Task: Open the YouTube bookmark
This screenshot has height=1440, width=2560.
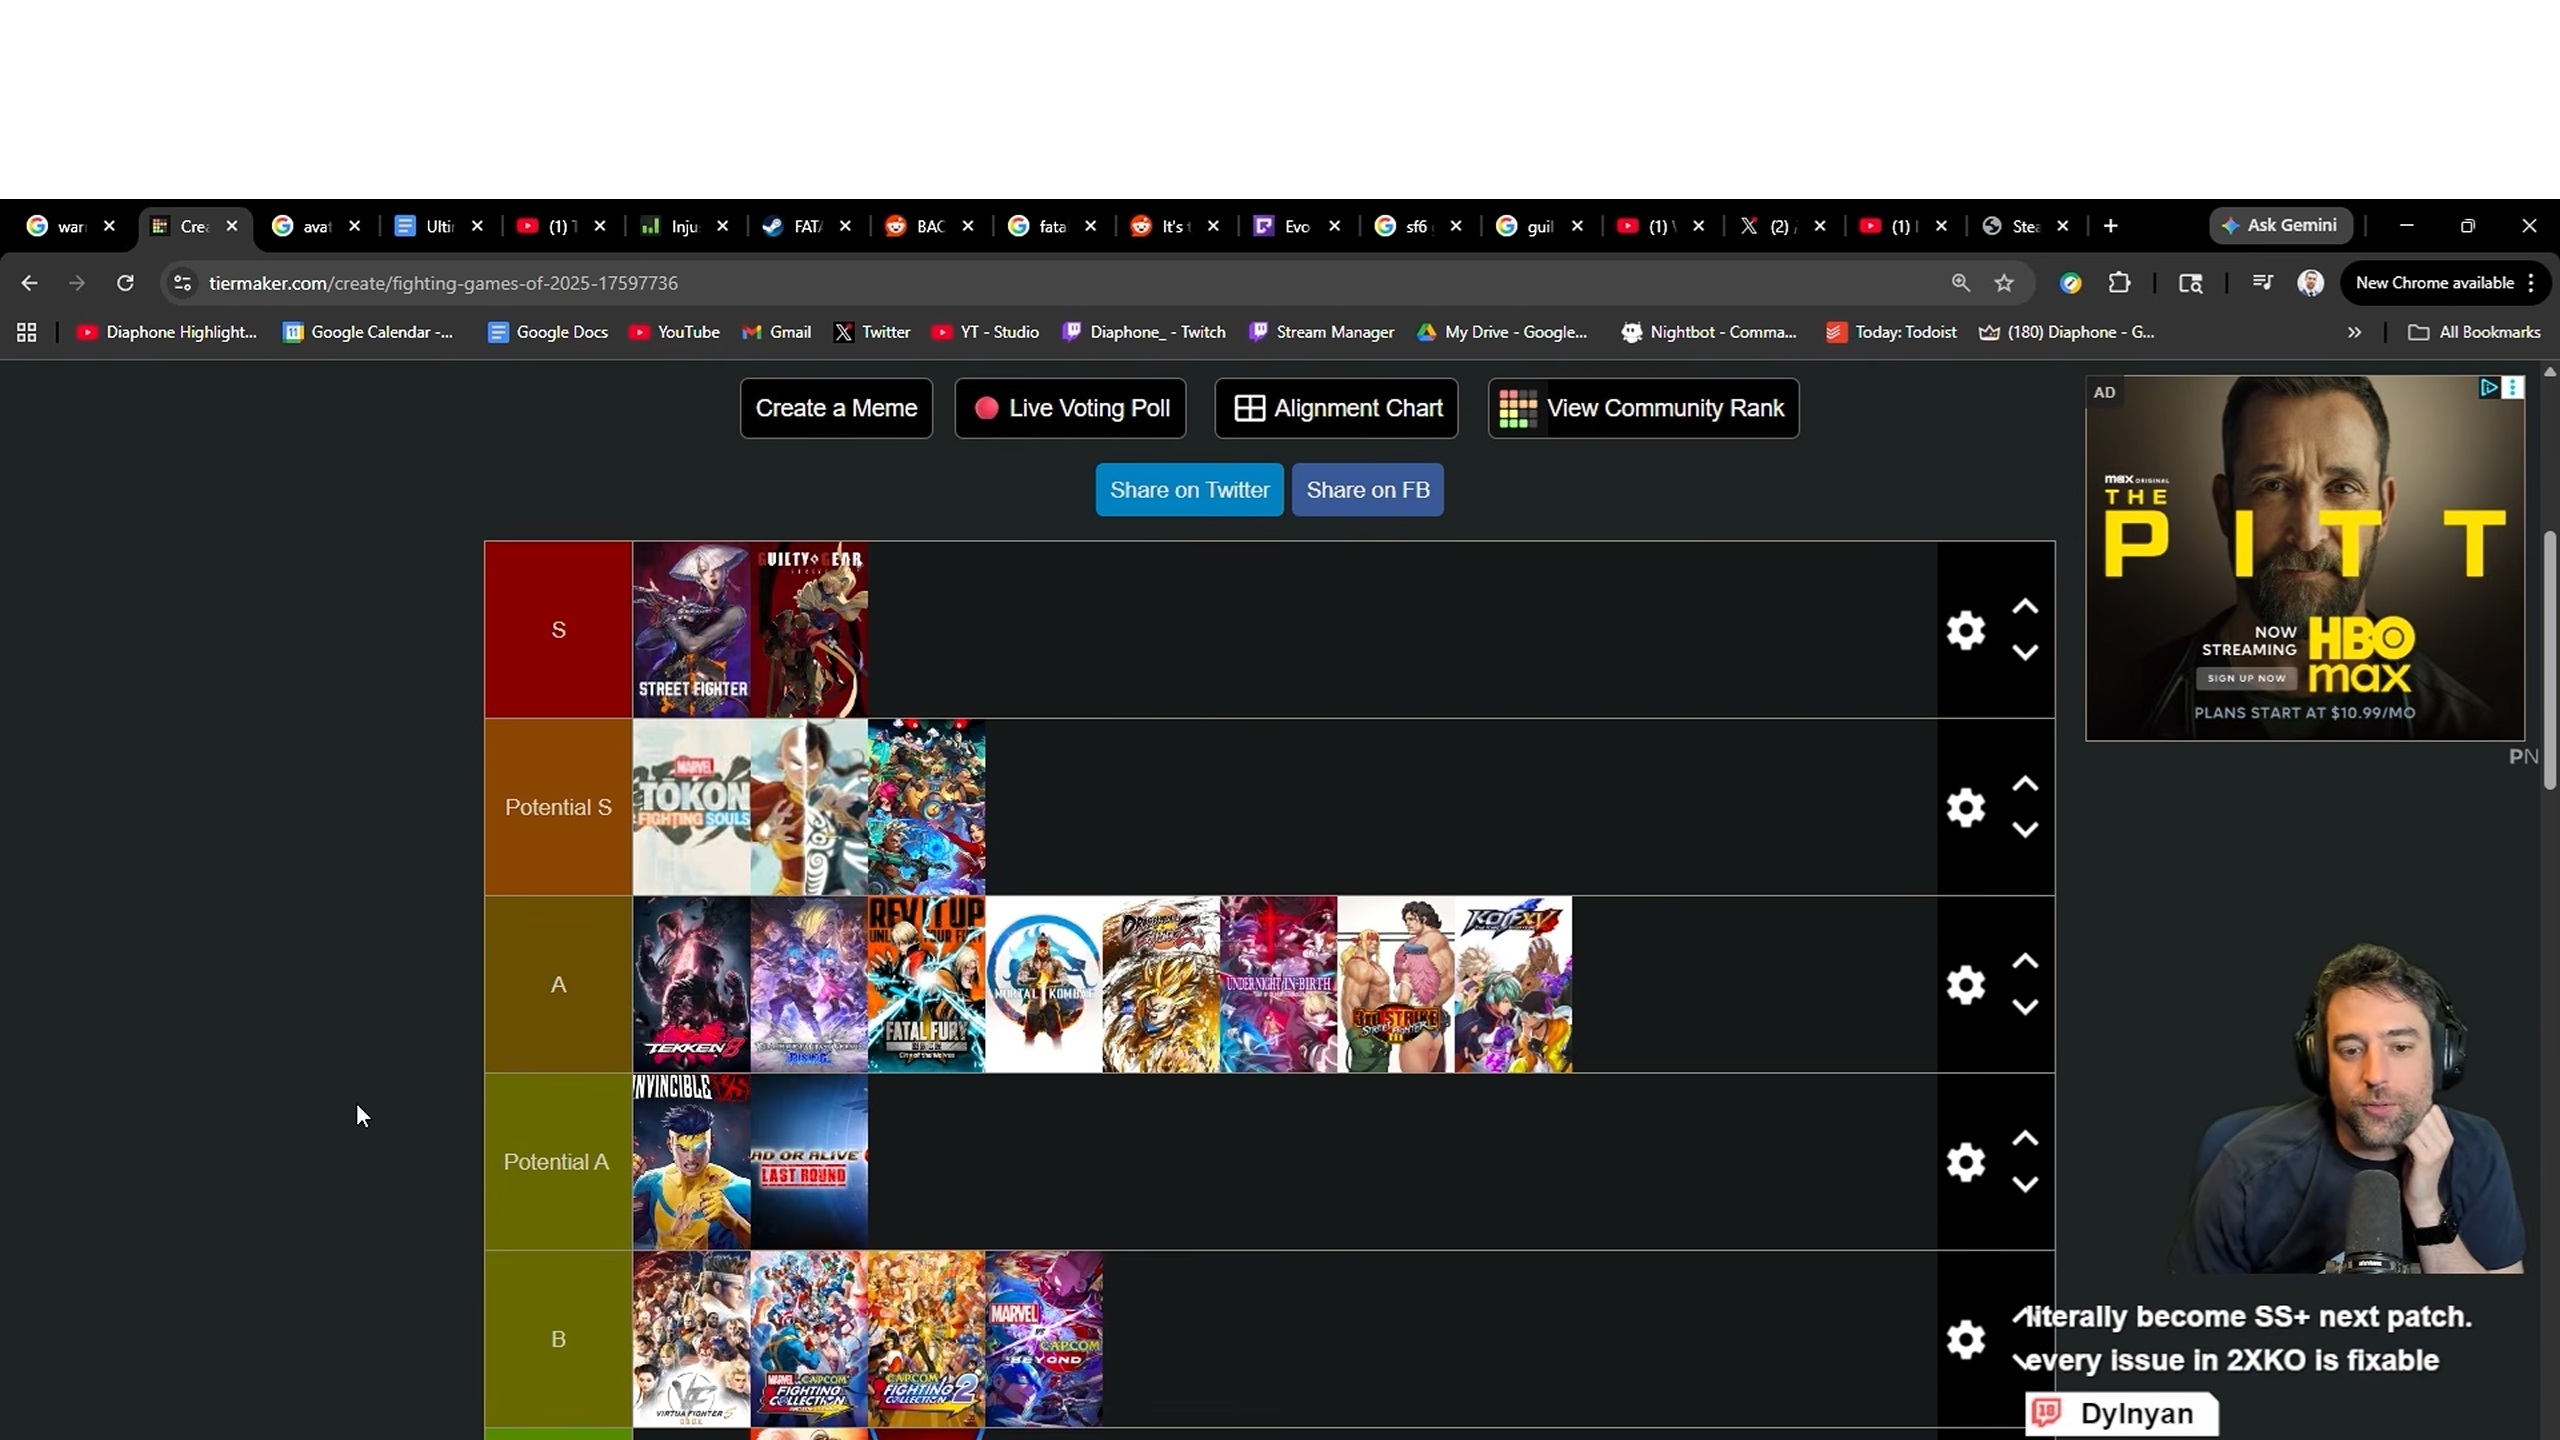Action: [x=675, y=332]
